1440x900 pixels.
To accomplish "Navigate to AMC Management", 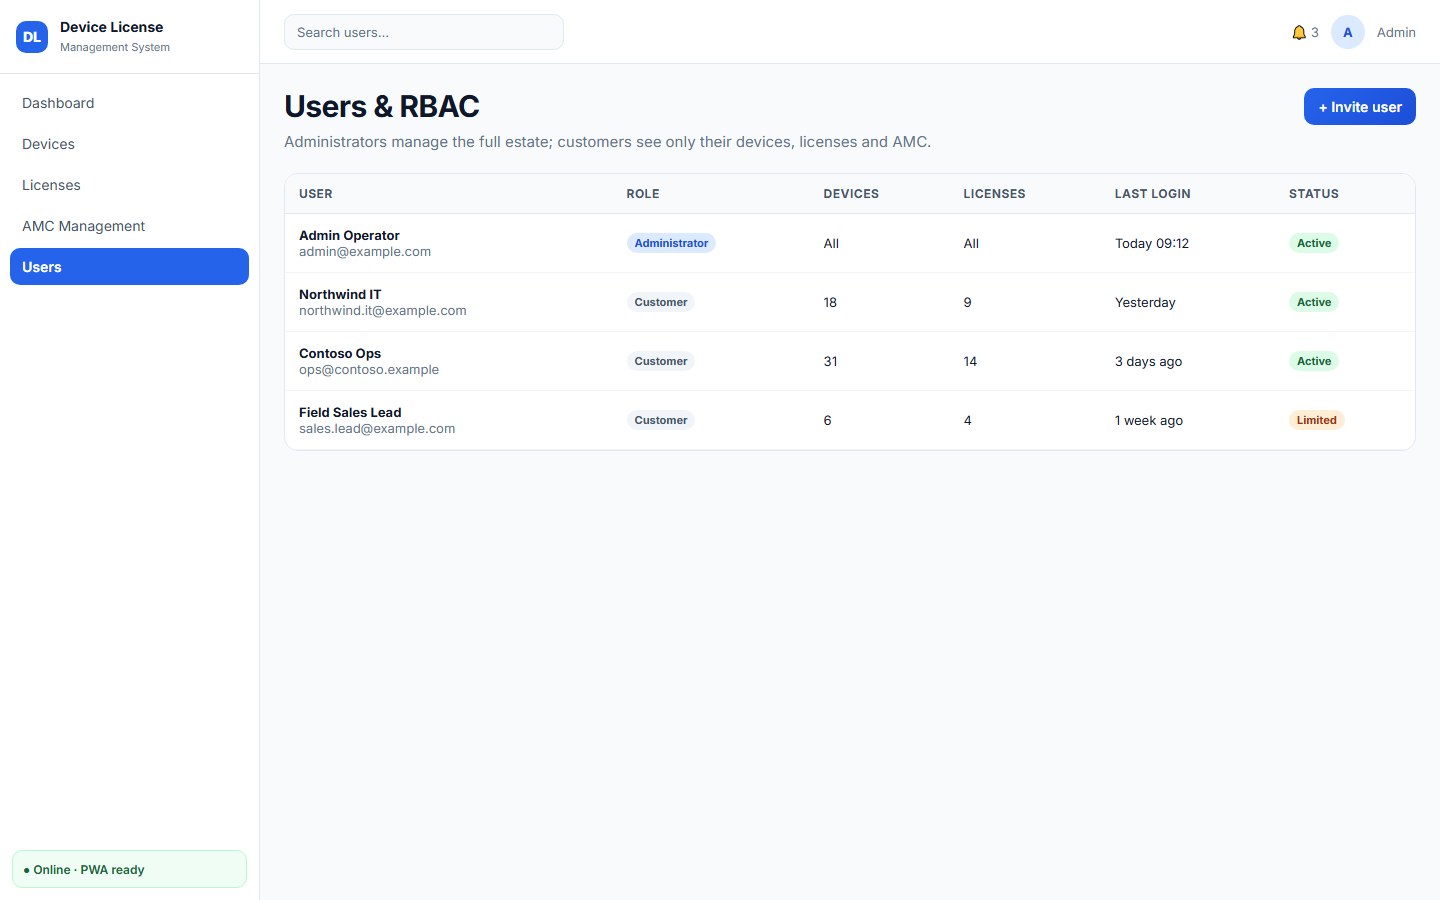I will (129, 226).
